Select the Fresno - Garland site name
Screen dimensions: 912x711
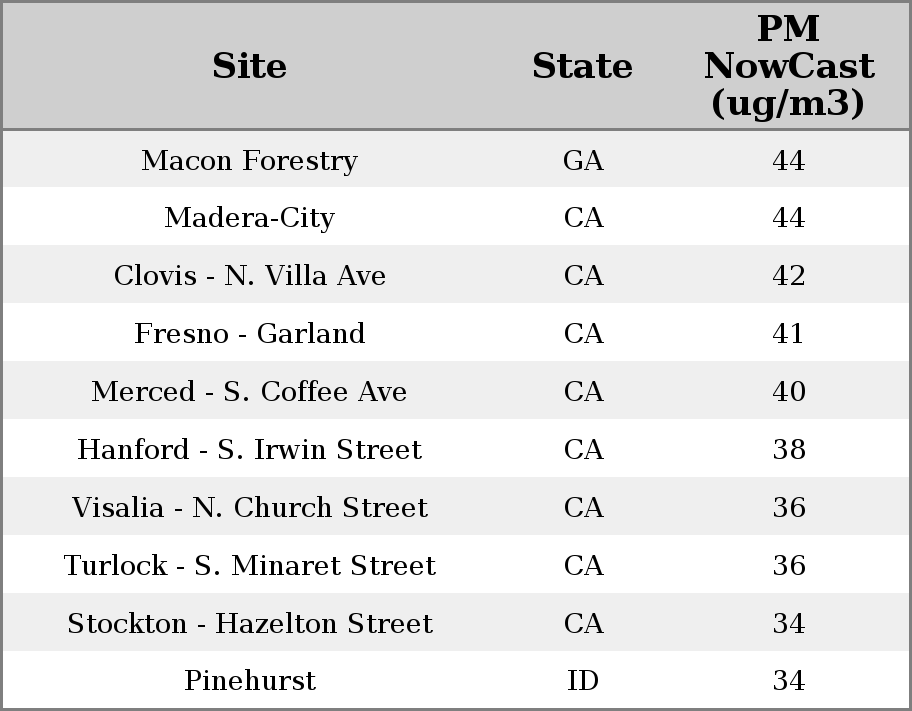(x=249, y=334)
